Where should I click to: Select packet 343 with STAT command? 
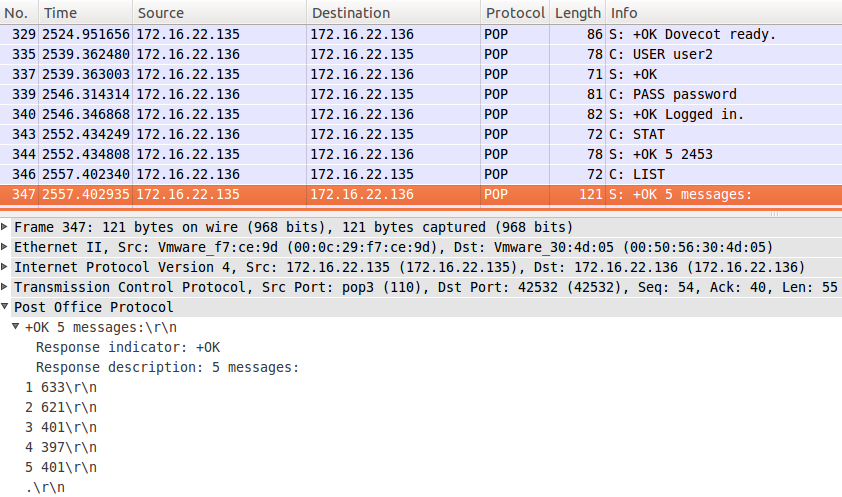[421, 134]
